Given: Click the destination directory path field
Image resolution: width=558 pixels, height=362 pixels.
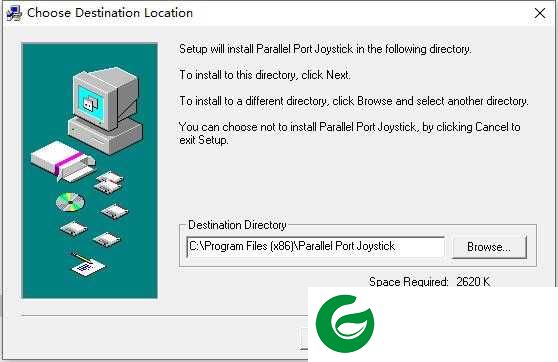Looking at the screenshot, I should [315, 246].
